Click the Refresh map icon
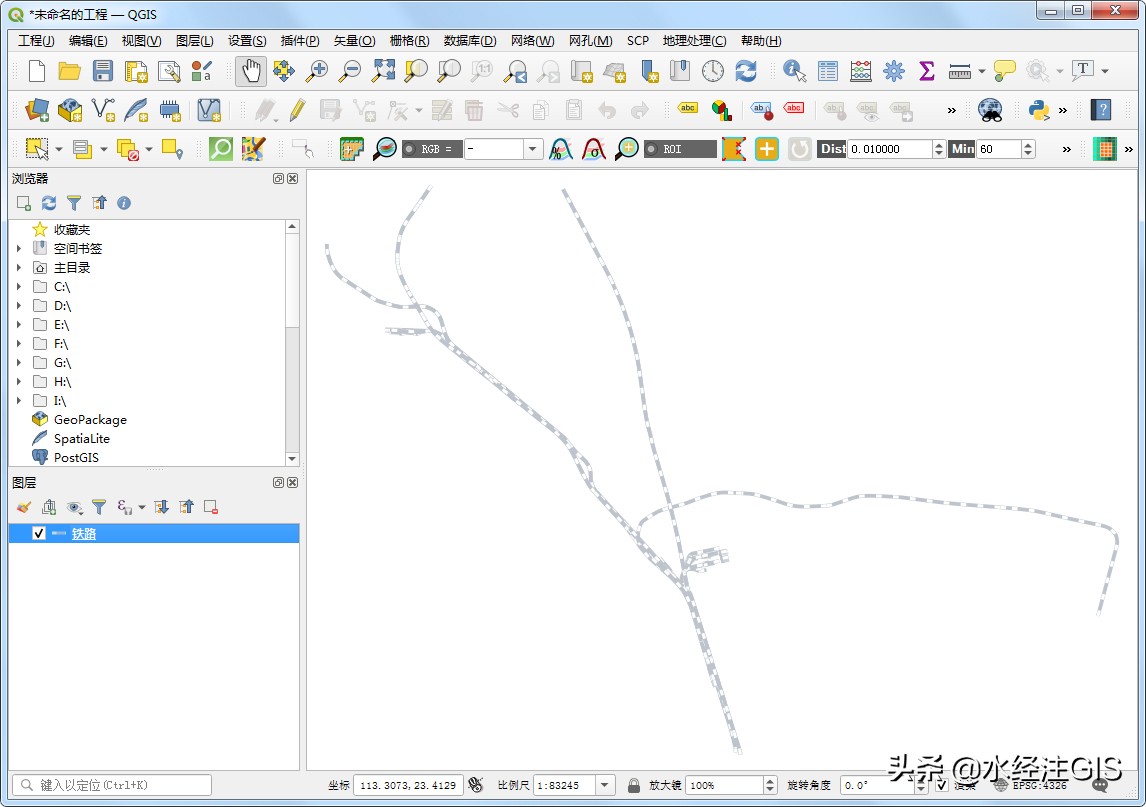 click(x=746, y=71)
